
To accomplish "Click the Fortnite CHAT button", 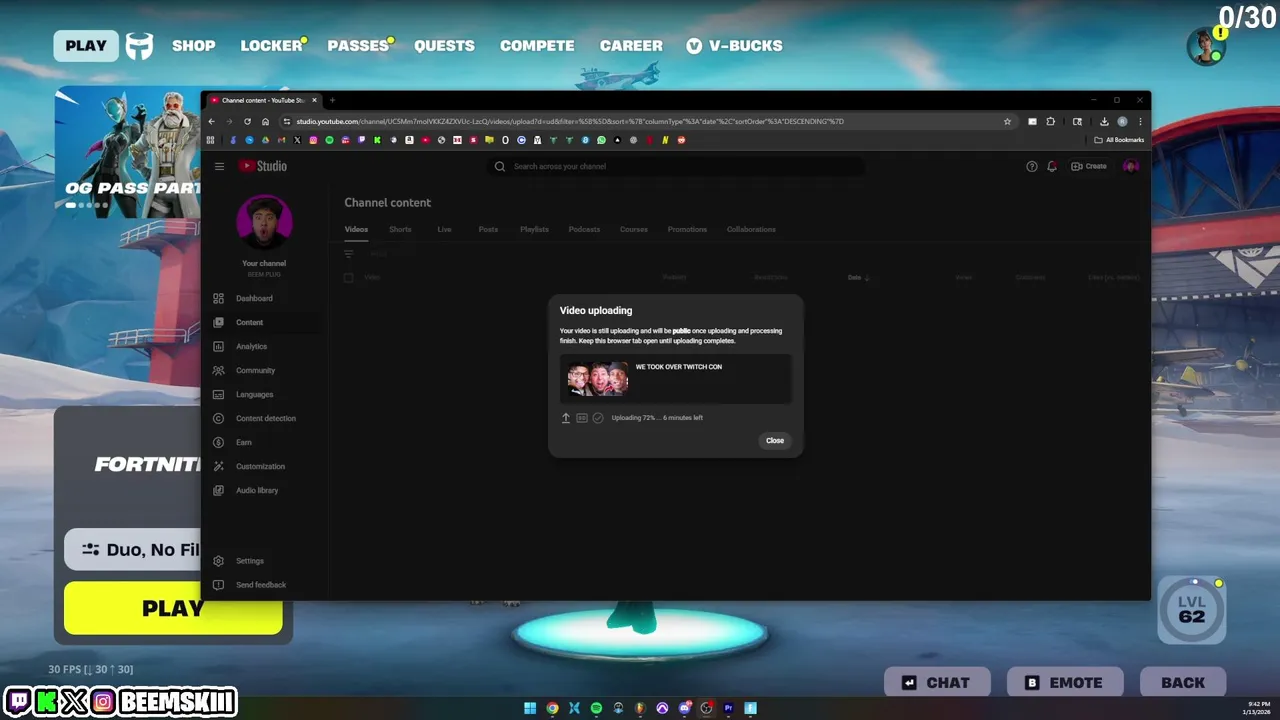I will coord(937,683).
